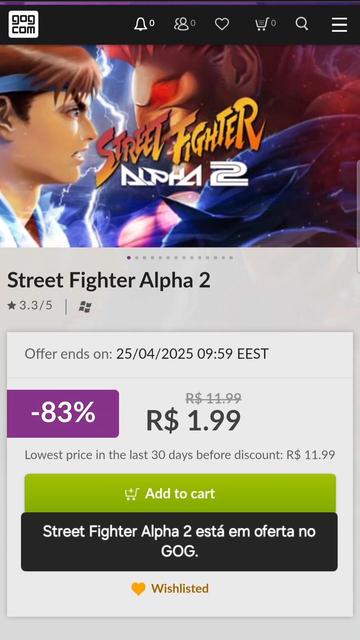The width and height of the screenshot is (360, 640).
Task: Click the R$ 1.99 price
Action: point(193,420)
